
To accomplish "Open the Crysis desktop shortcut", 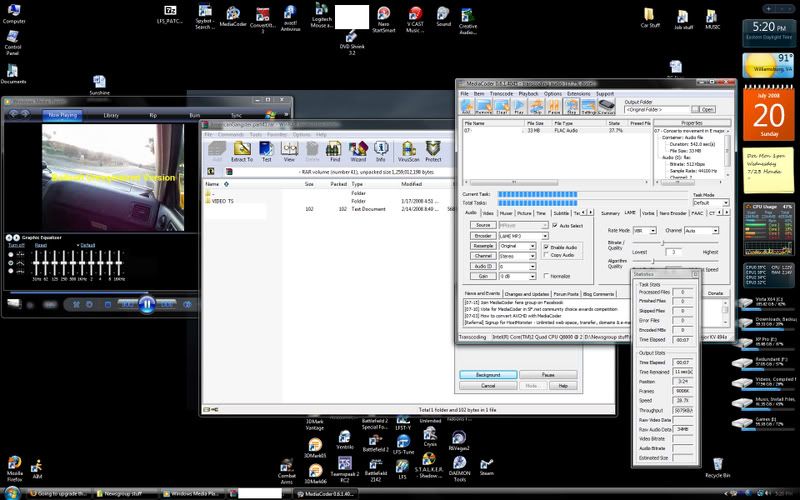I will click(430, 437).
